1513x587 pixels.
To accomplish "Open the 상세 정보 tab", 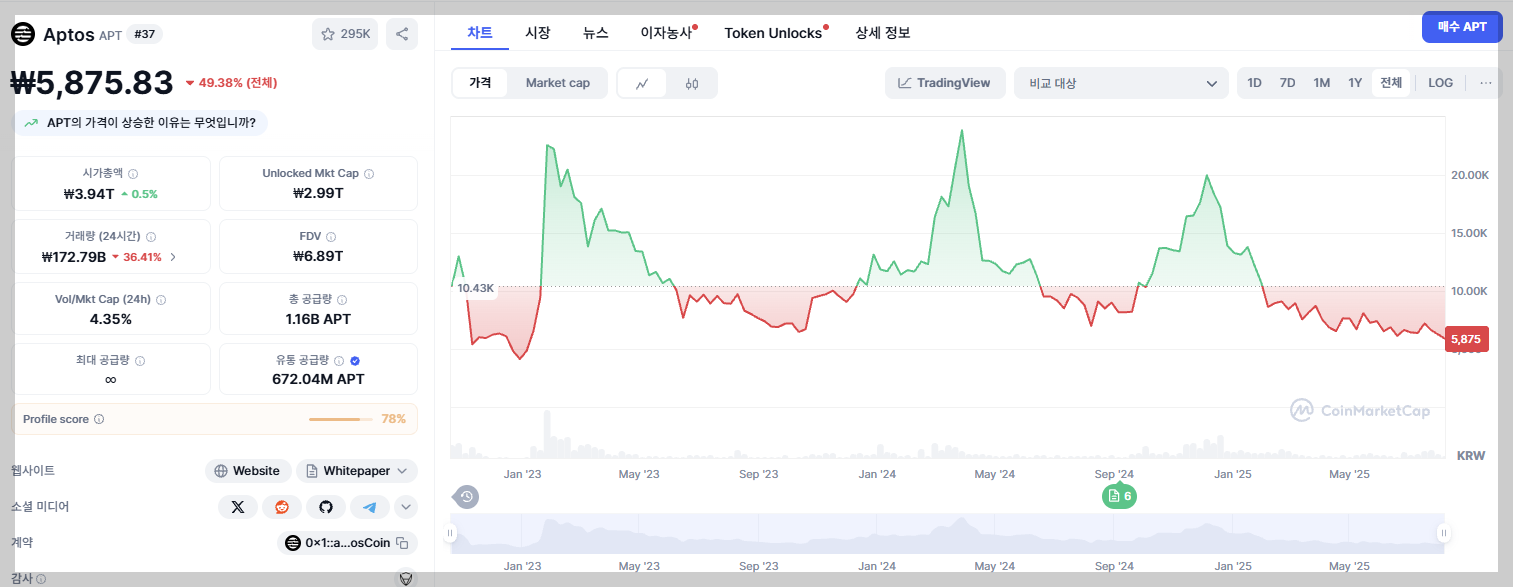I will (x=883, y=32).
